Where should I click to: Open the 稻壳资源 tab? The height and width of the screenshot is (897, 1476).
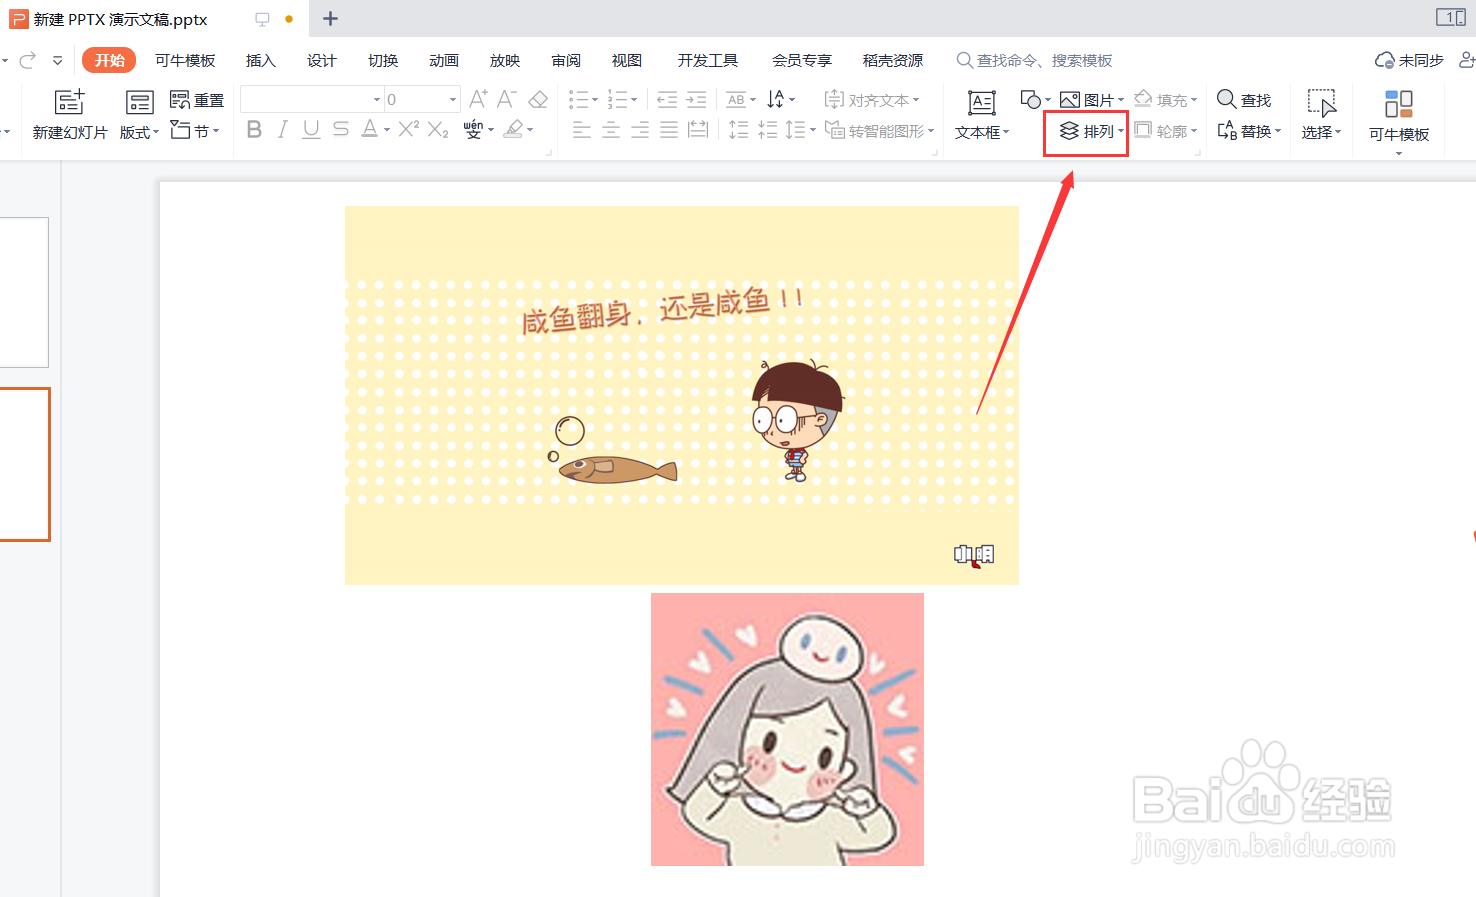(893, 61)
